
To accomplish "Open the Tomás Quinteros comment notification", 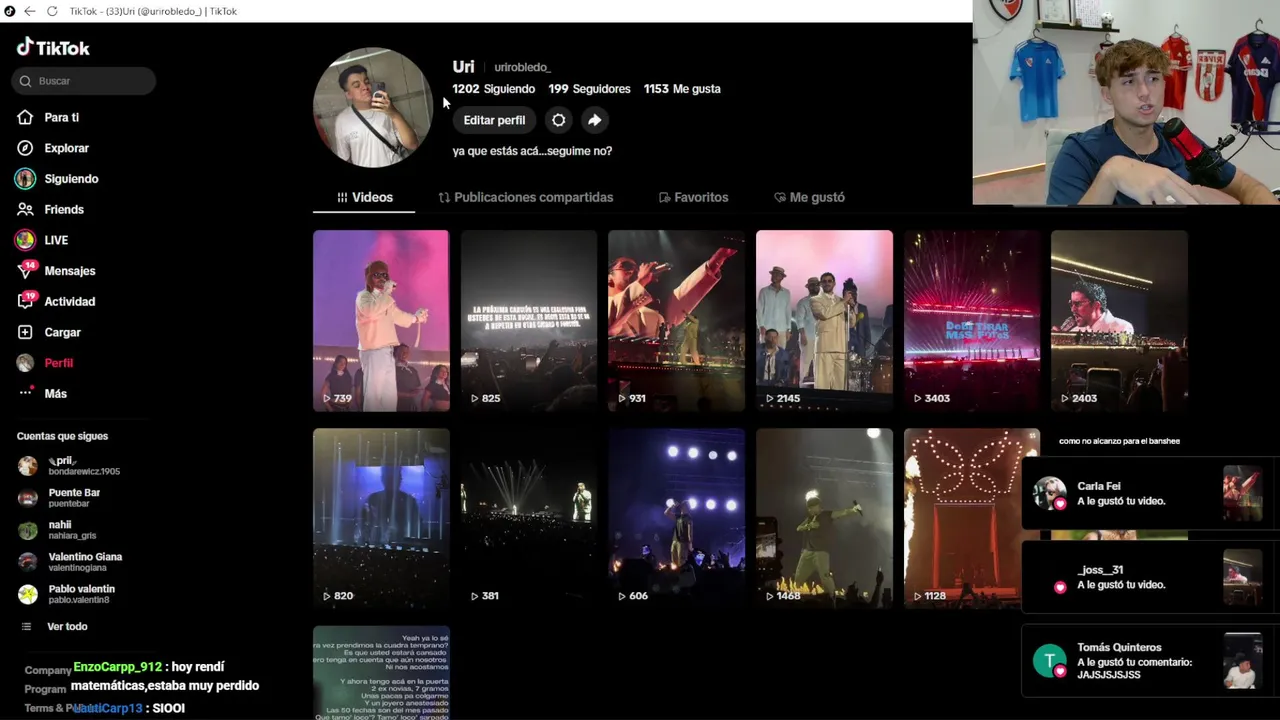I will 1150,660.
